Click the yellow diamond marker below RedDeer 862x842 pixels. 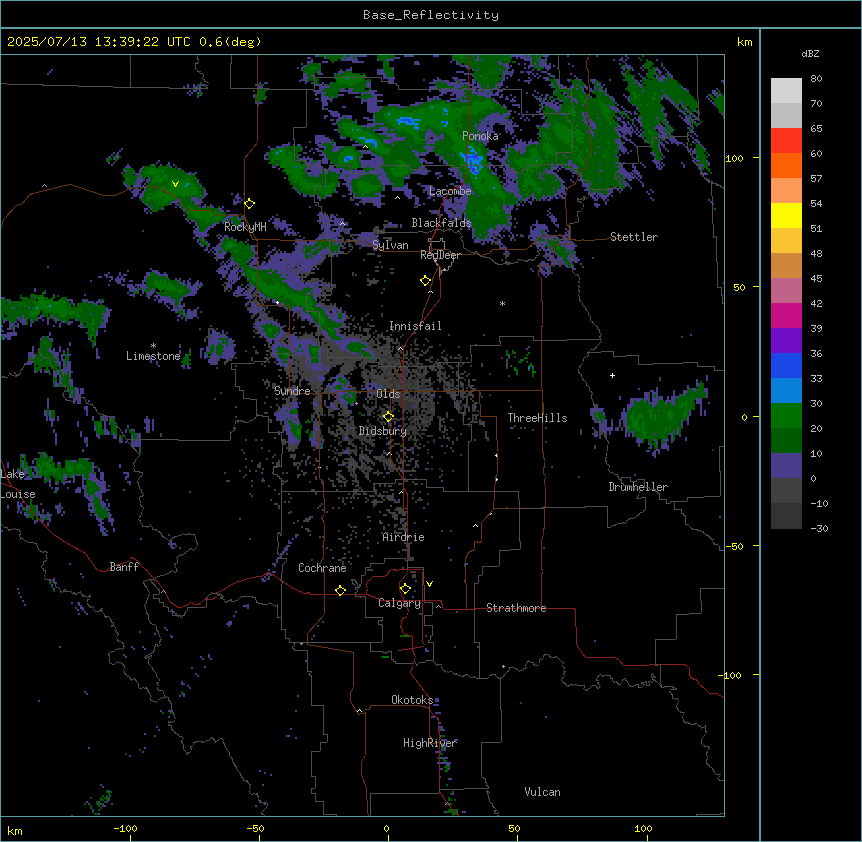click(426, 281)
